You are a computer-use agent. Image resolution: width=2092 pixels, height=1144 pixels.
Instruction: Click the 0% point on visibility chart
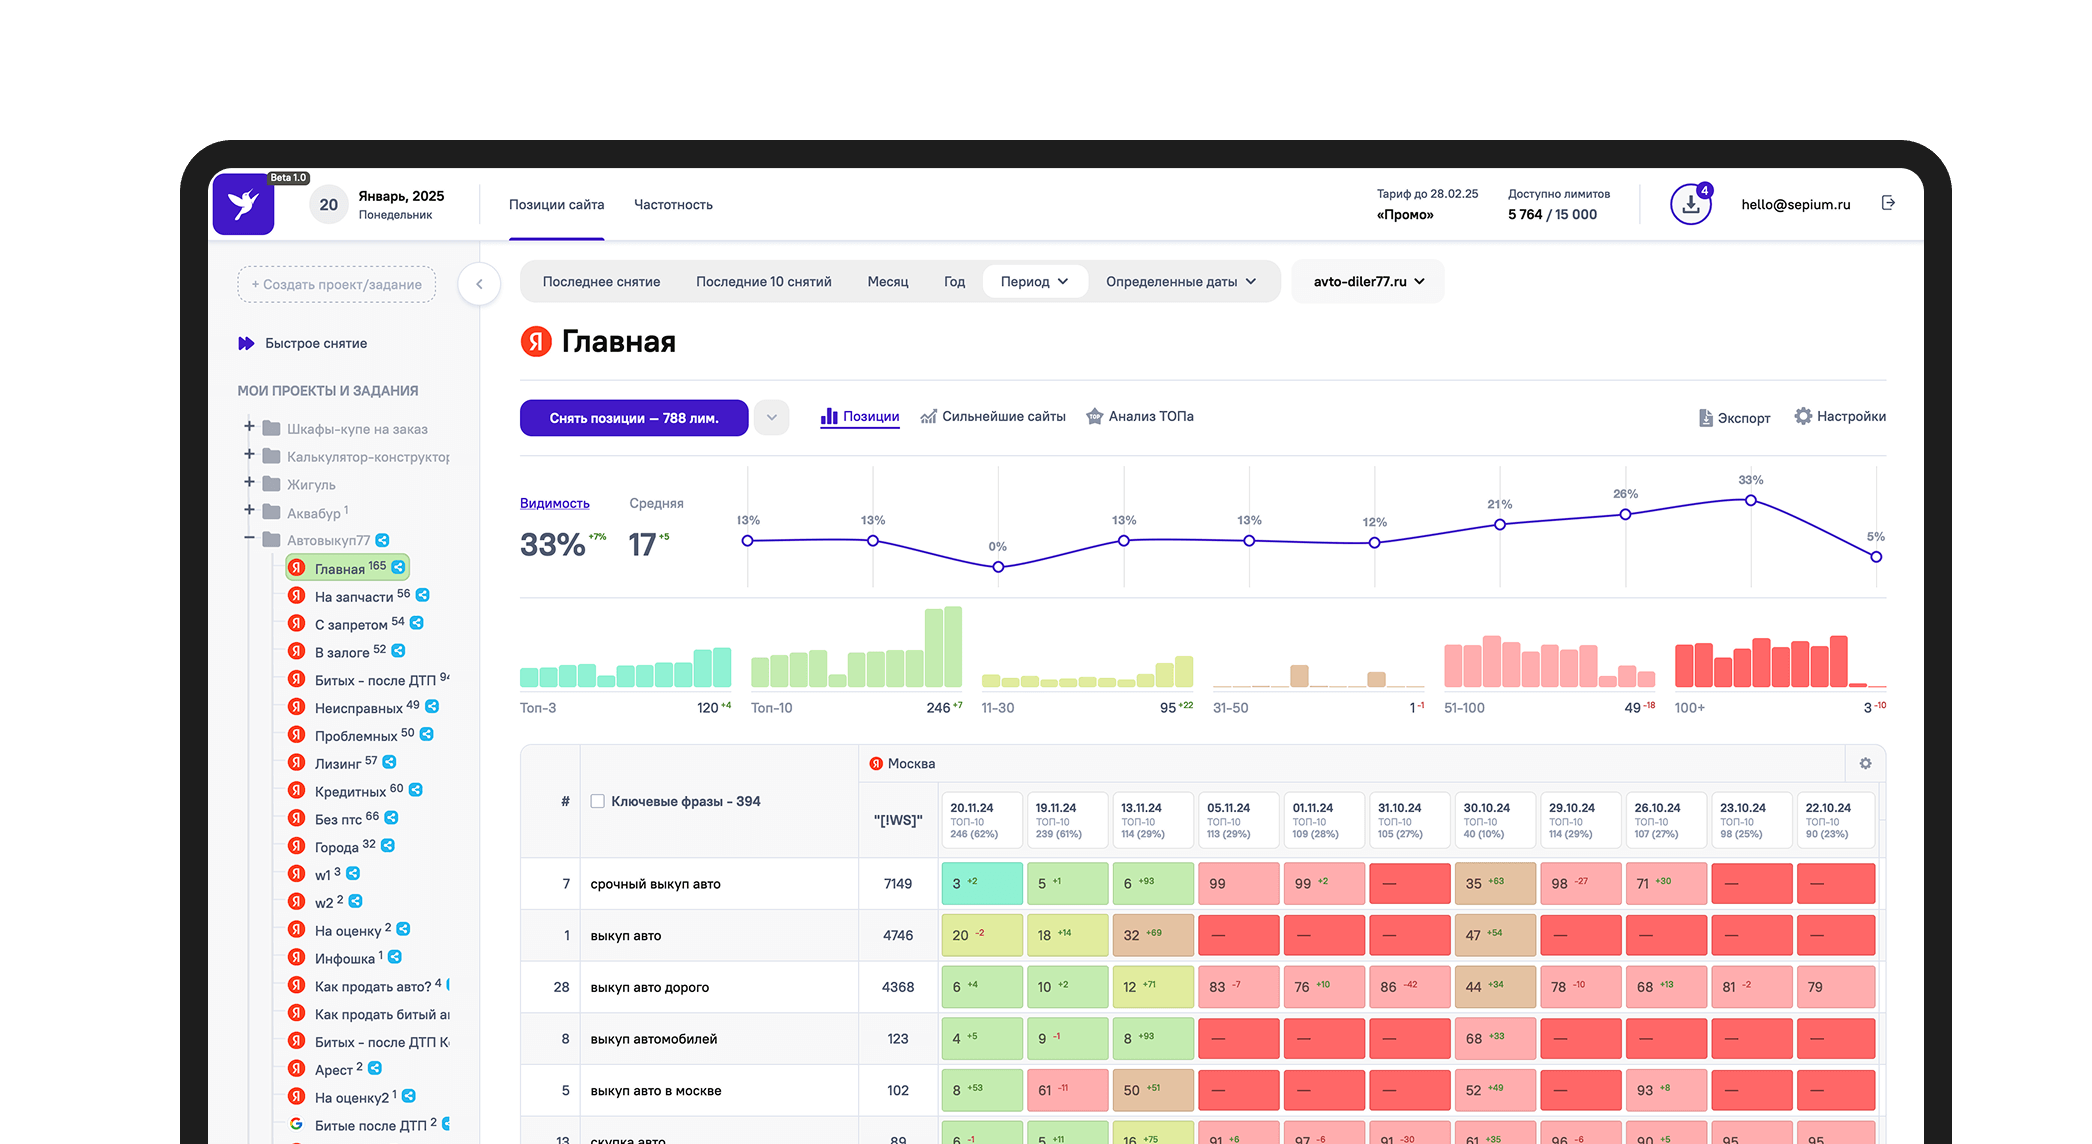point(998,567)
